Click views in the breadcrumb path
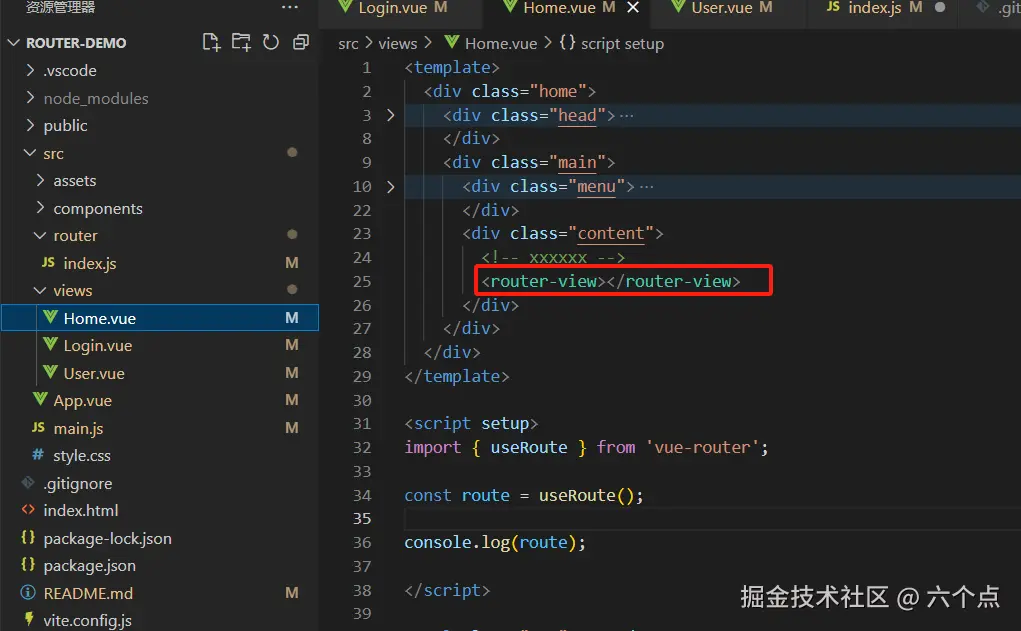The width and height of the screenshot is (1021, 631). tap(398, 44)
